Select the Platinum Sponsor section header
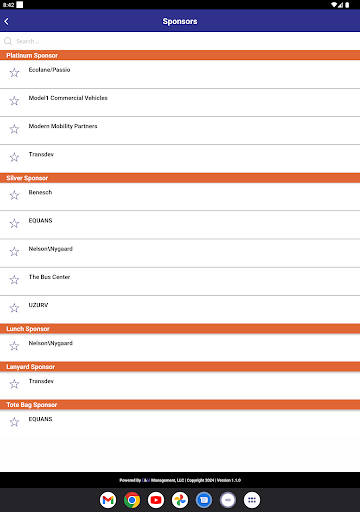 (180, 55)
